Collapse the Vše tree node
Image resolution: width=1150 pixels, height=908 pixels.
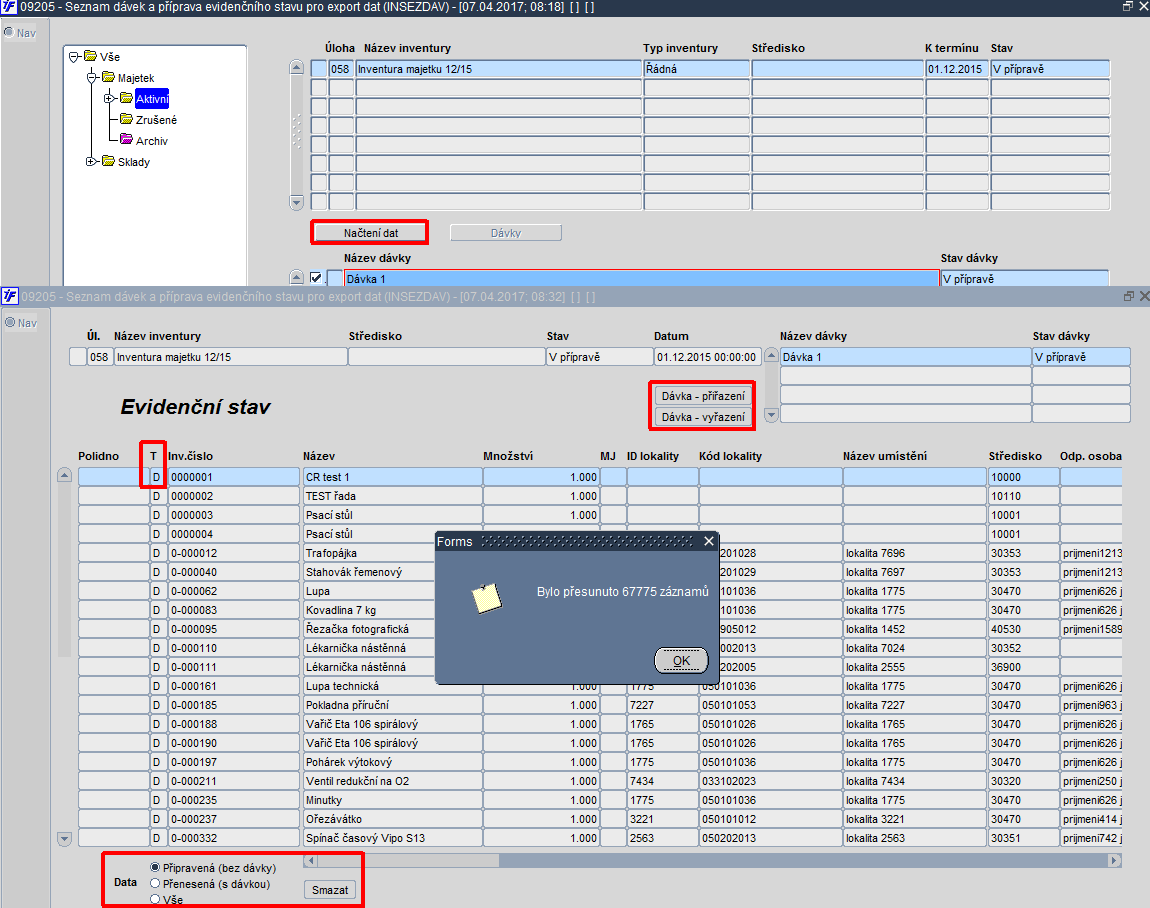click(73, 56)
